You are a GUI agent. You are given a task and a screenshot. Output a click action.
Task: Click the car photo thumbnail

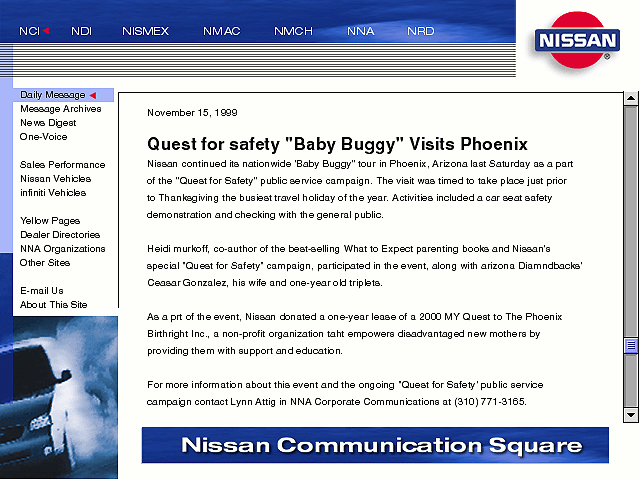point(65,397)
